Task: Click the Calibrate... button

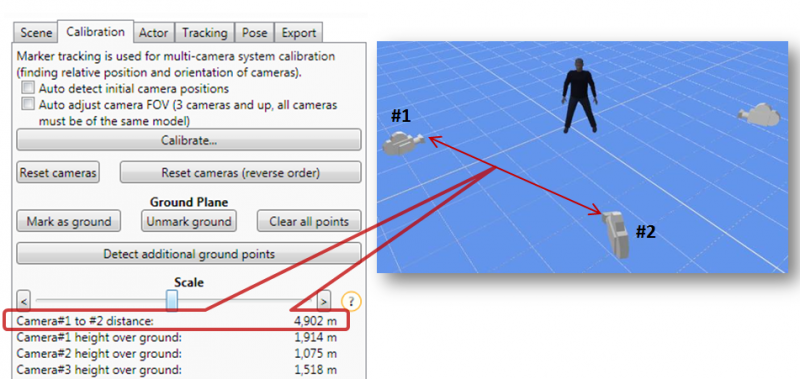Action: (x=189, y=140)
